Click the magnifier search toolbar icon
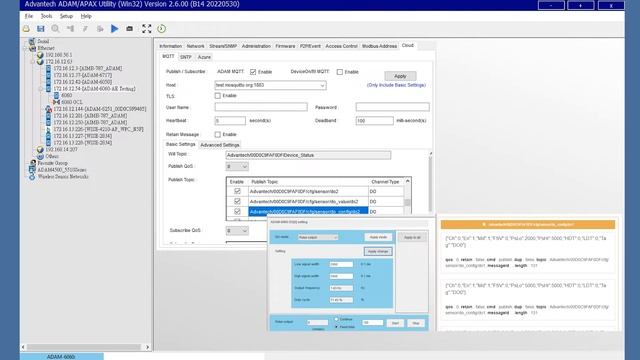Viewport: 640px width, 360px height. tap(56, 29)
